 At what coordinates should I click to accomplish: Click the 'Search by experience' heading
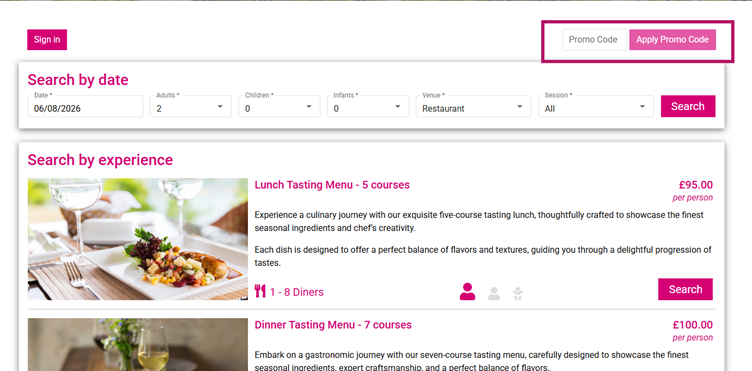[100, 160]
